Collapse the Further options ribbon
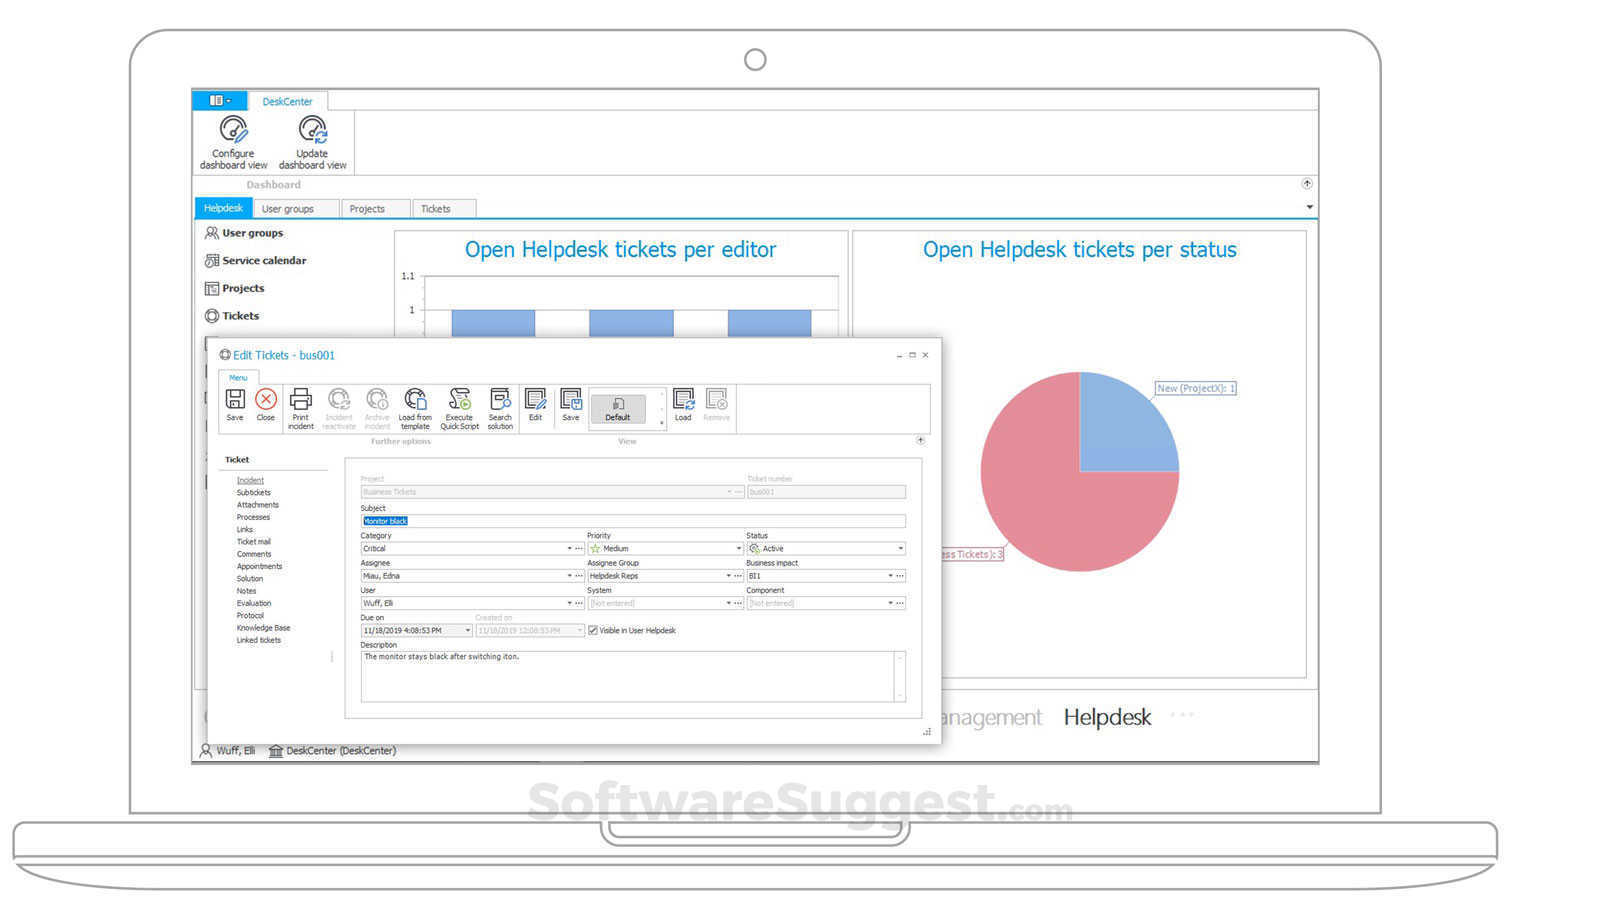Viewport: 1600px width, 900px height. tap(920, 440)
